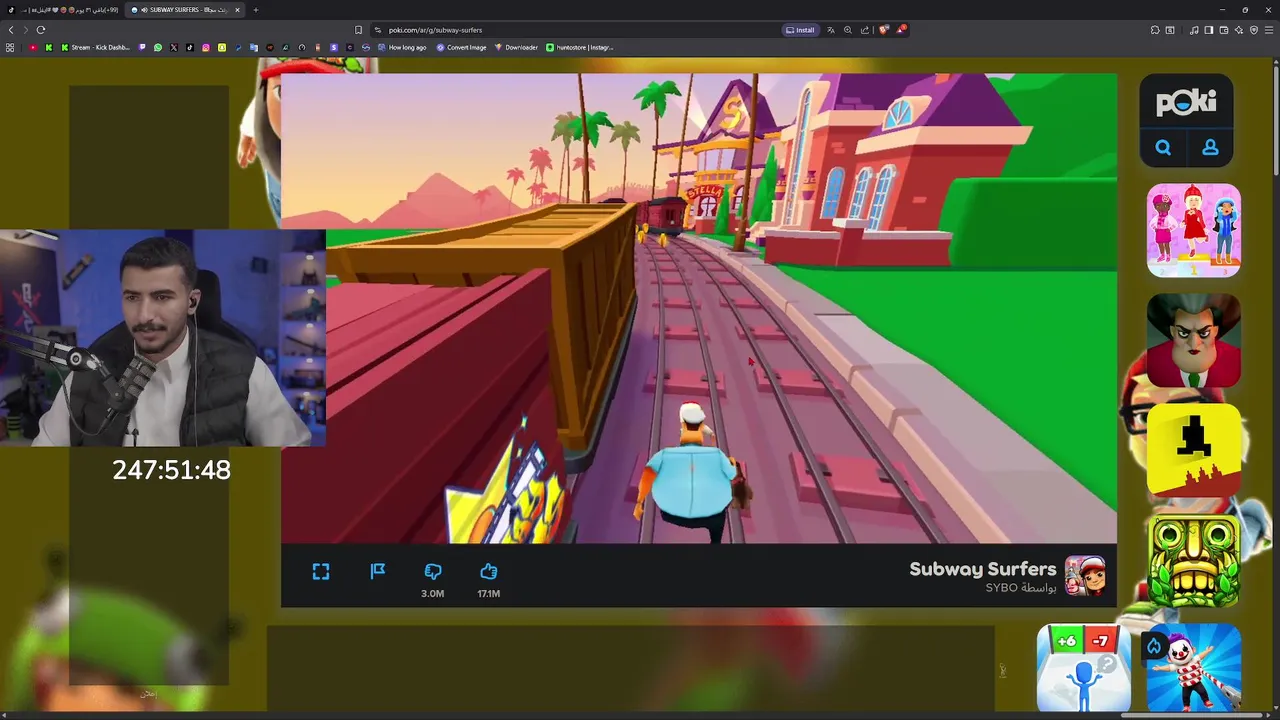
Task: Reload the page with refresh icon
Action: click(41, 30)
